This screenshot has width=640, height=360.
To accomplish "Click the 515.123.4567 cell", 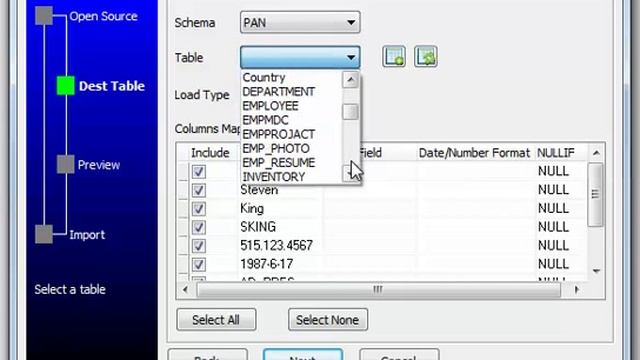I will tap(276, 246).
